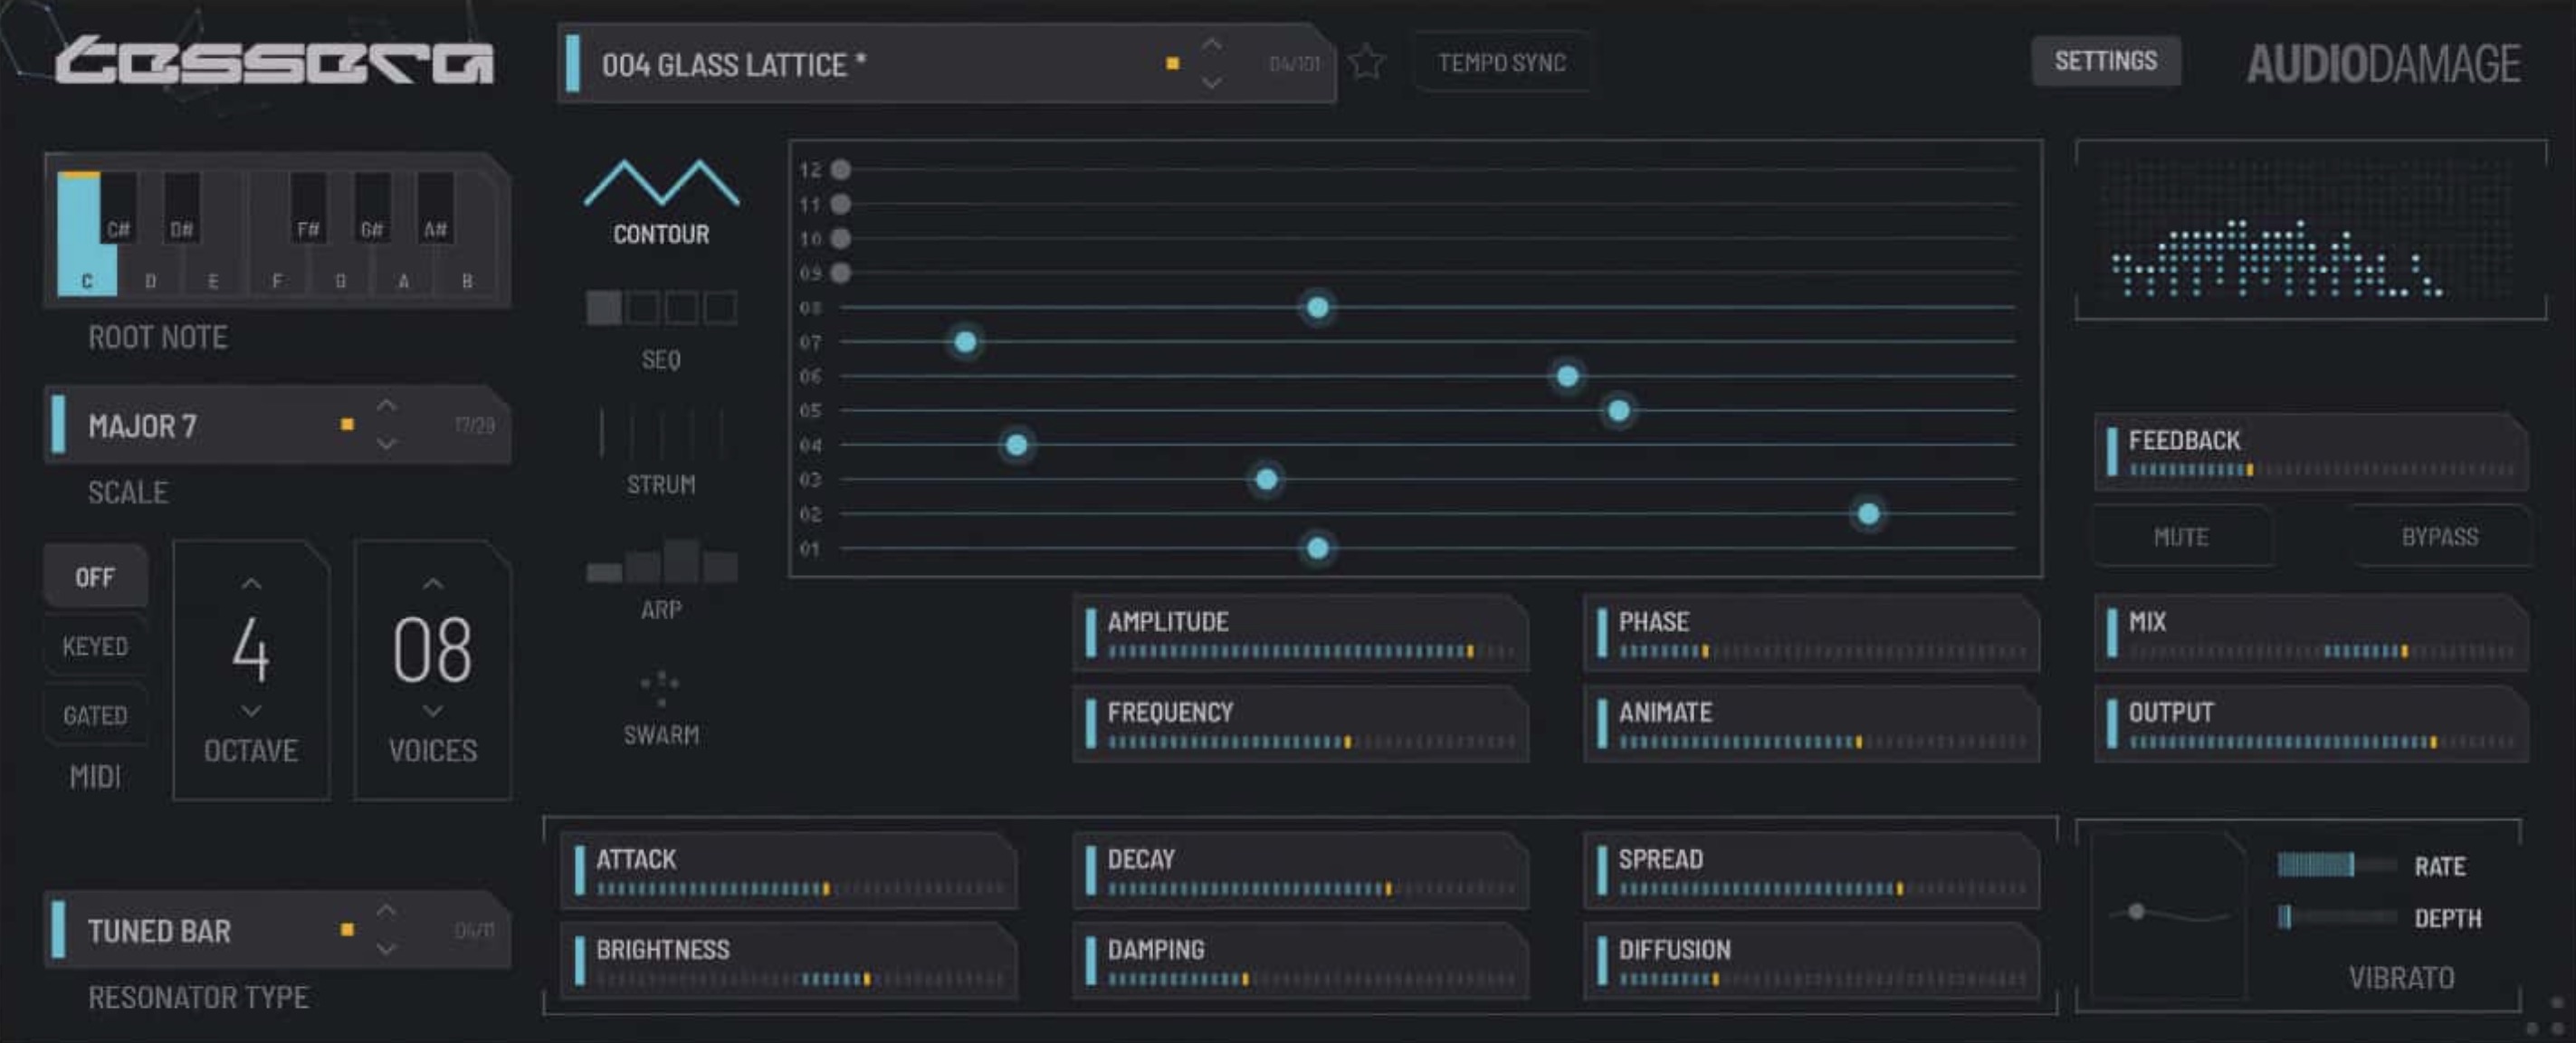This screenshot has width=2576, height=1043.
Task: Set root note to G on keyboard
Action: [340, 270]
